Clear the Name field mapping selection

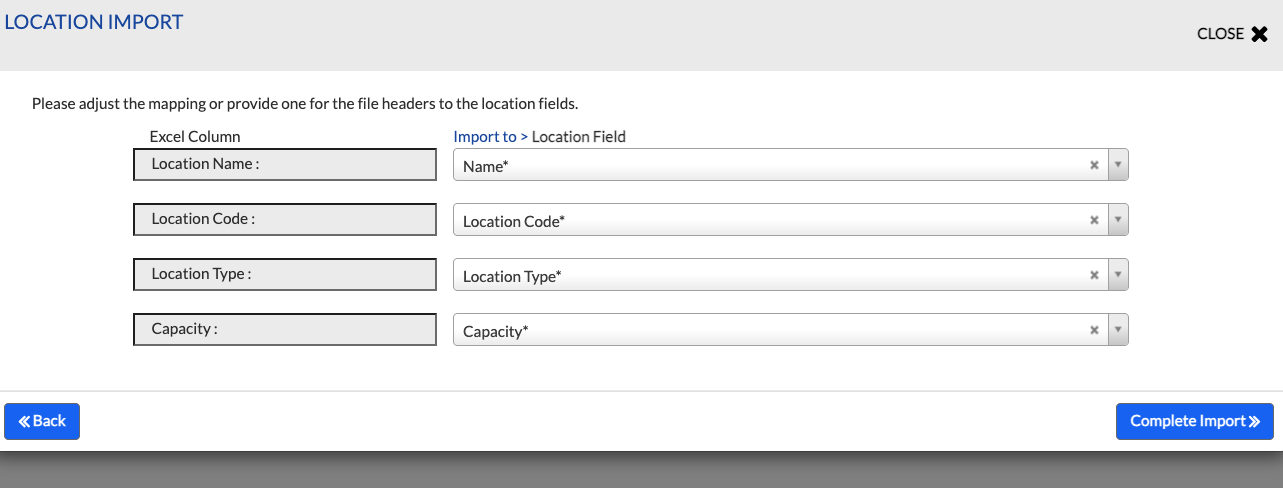(x=1094, y=166)
